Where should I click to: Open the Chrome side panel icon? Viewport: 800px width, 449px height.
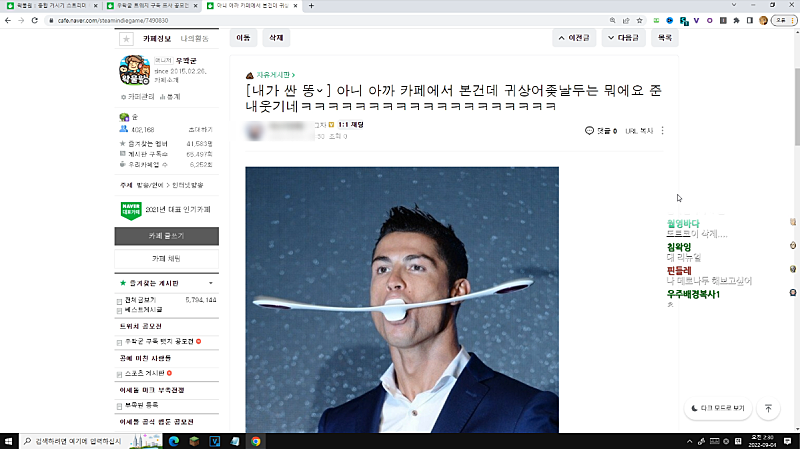click(749, 20)
